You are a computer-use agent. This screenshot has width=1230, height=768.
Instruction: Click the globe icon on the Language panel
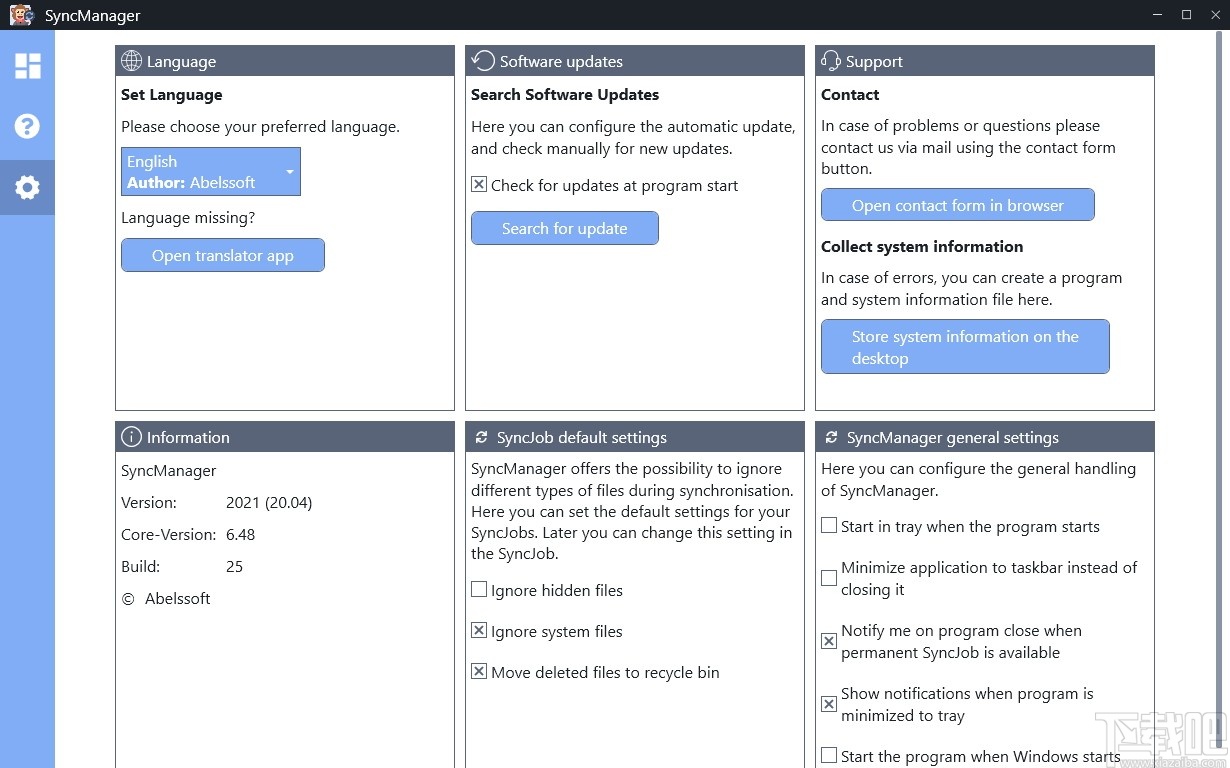130,60
